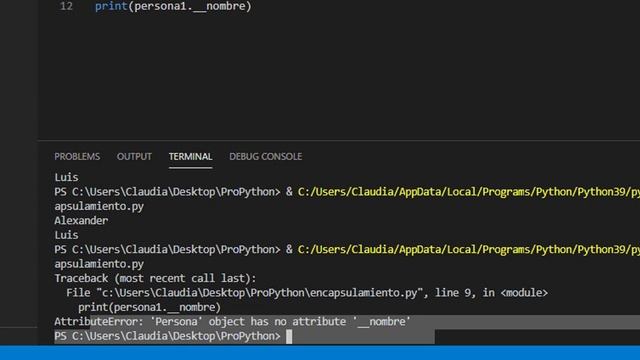Screen dimensions: 640x360
Task: Switch to the PROBLEMS tab
Action: coord(77,157)
